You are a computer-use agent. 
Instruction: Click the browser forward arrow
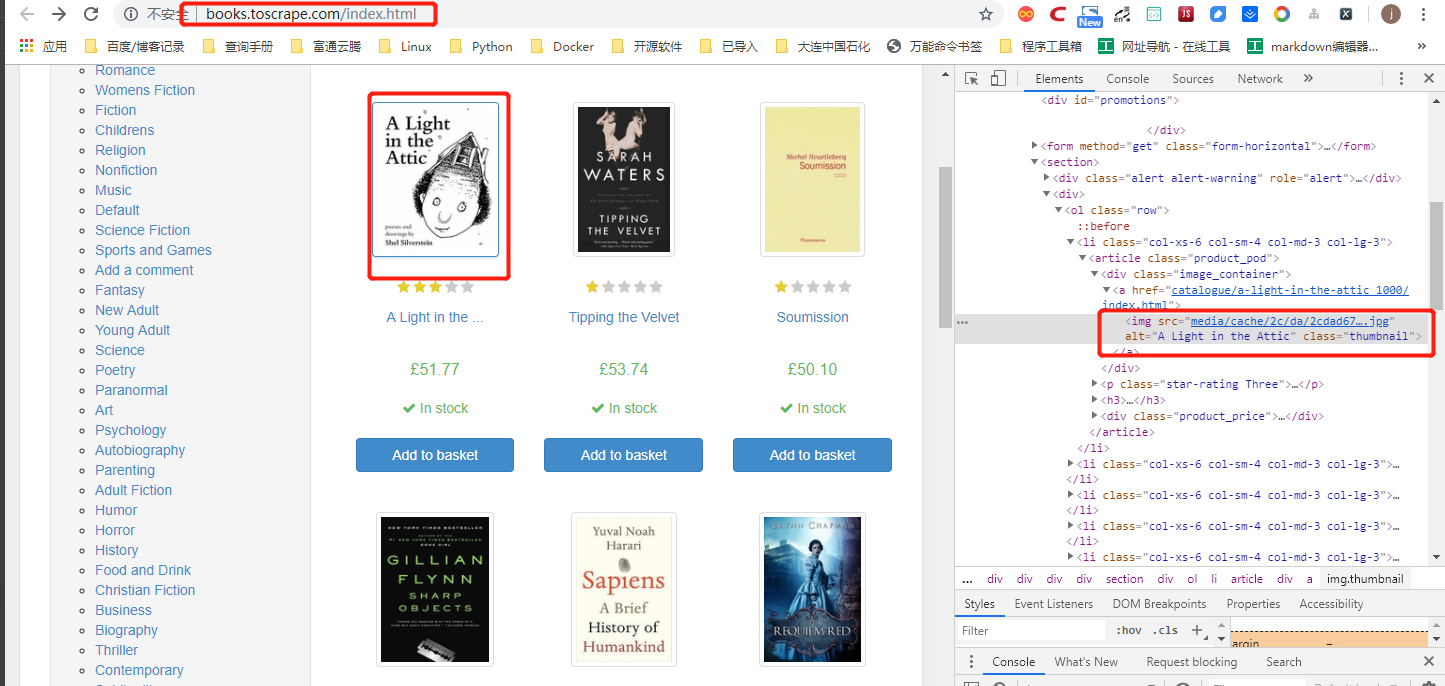pyautogui.click(x=59, y=14)
